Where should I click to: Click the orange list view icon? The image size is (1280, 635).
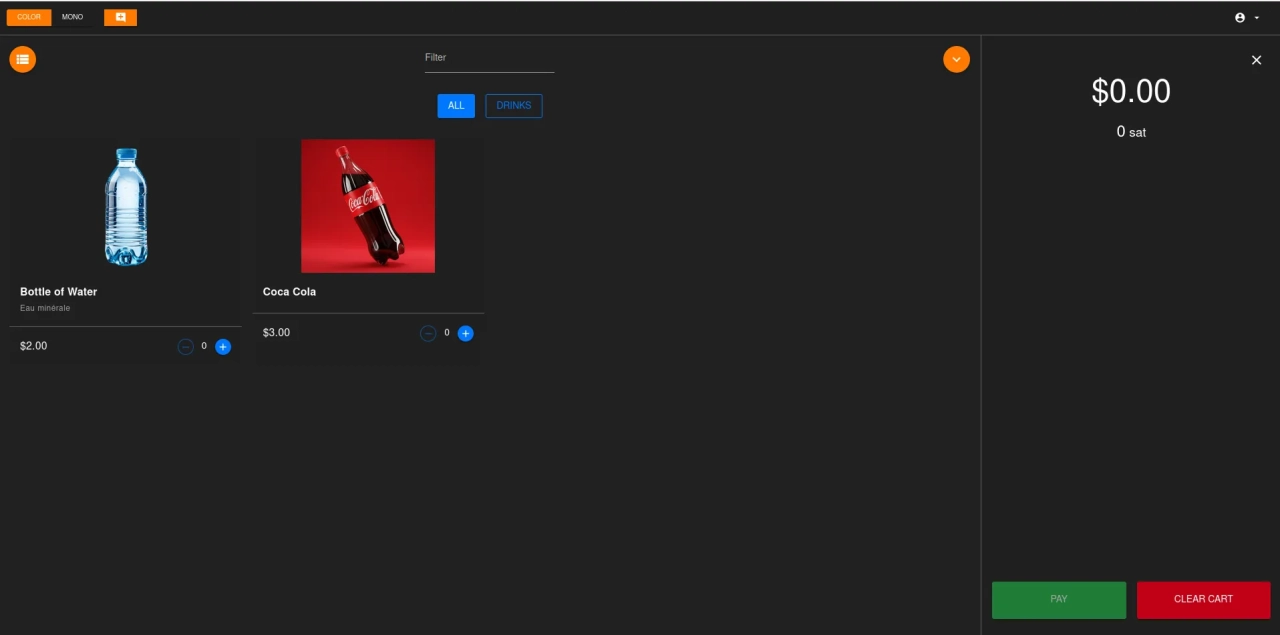[x=22, y=60]
